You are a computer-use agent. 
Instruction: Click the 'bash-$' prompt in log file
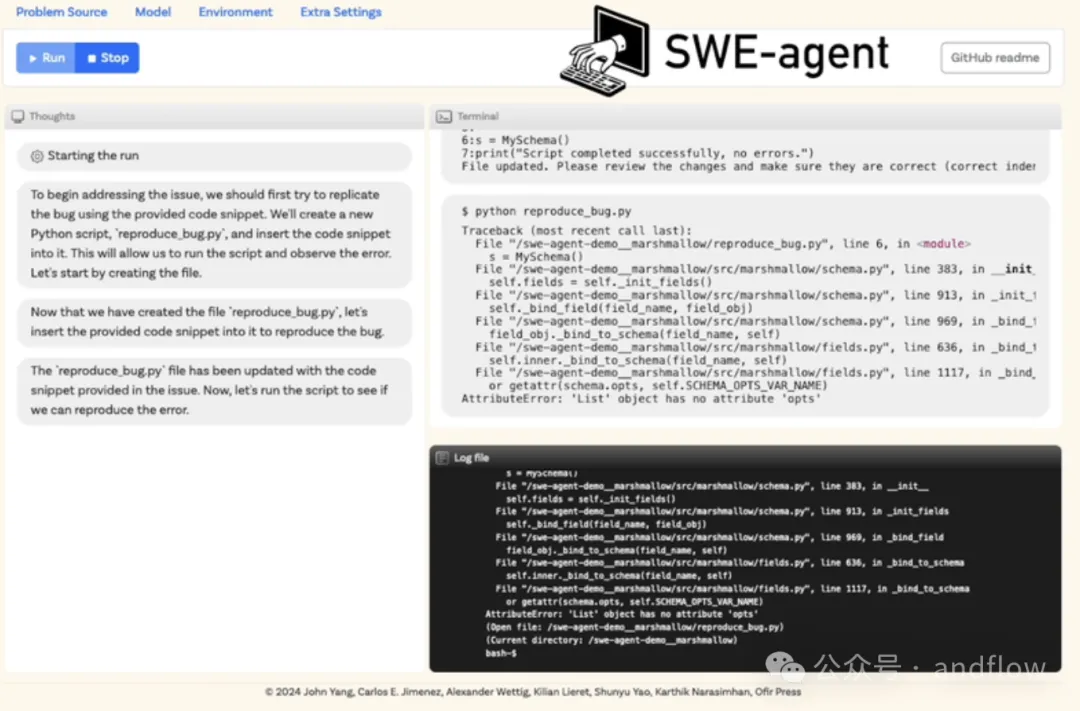coord(501,653)
